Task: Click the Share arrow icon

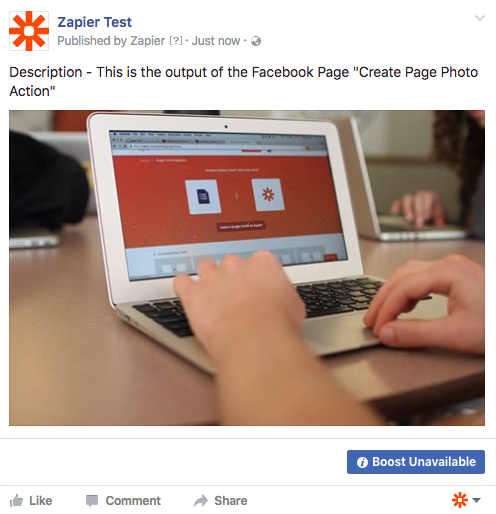Action: tap(201, 501)
